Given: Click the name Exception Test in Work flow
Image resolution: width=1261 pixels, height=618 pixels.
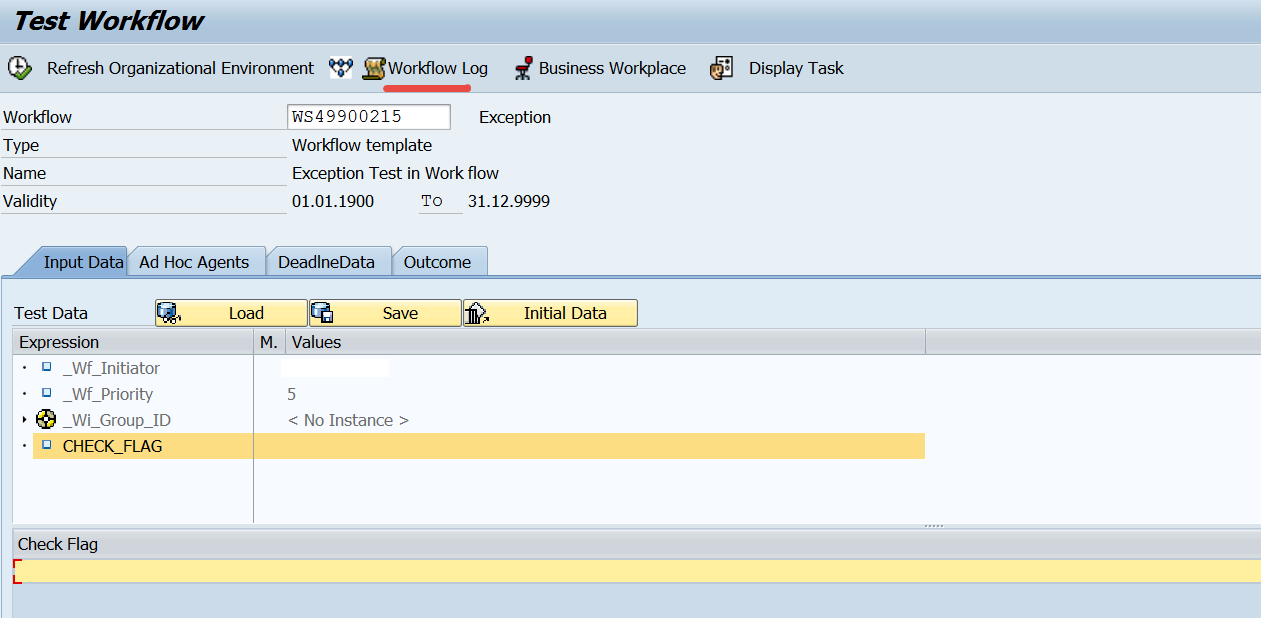Looking at the screenshot, I should point(395,173).
